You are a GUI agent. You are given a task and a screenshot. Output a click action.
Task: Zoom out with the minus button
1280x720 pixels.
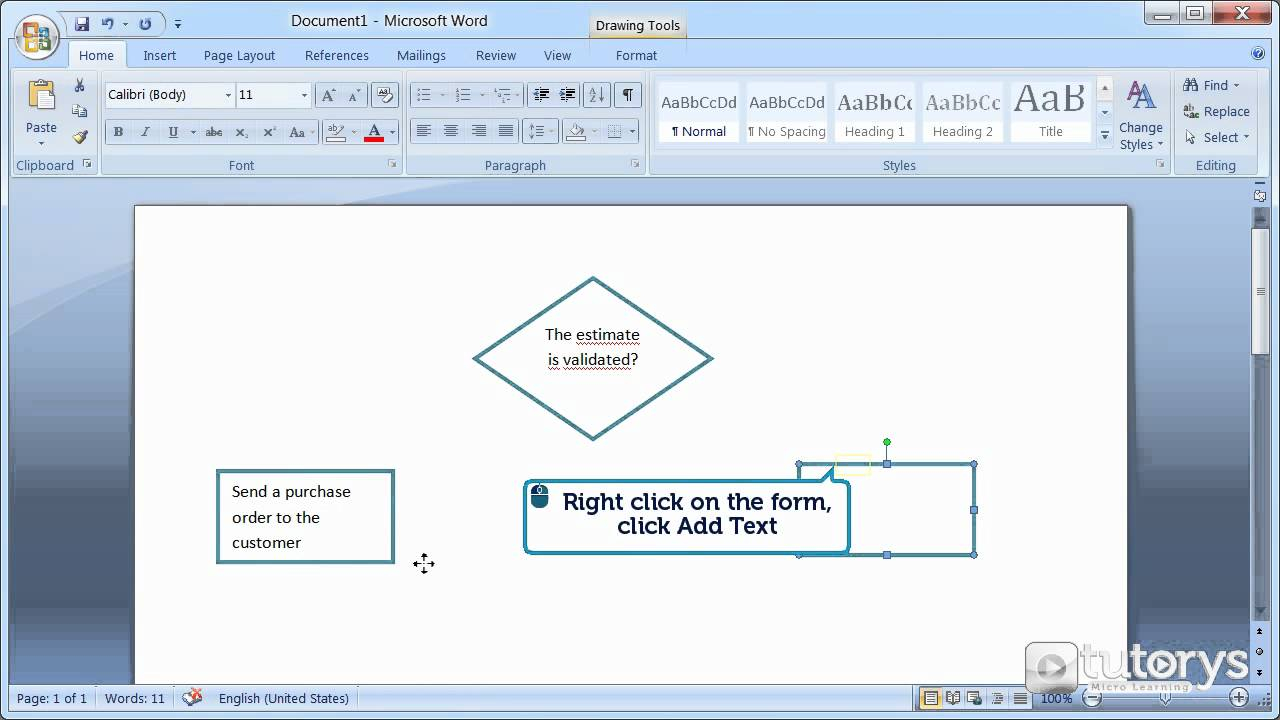[1091, 698]
